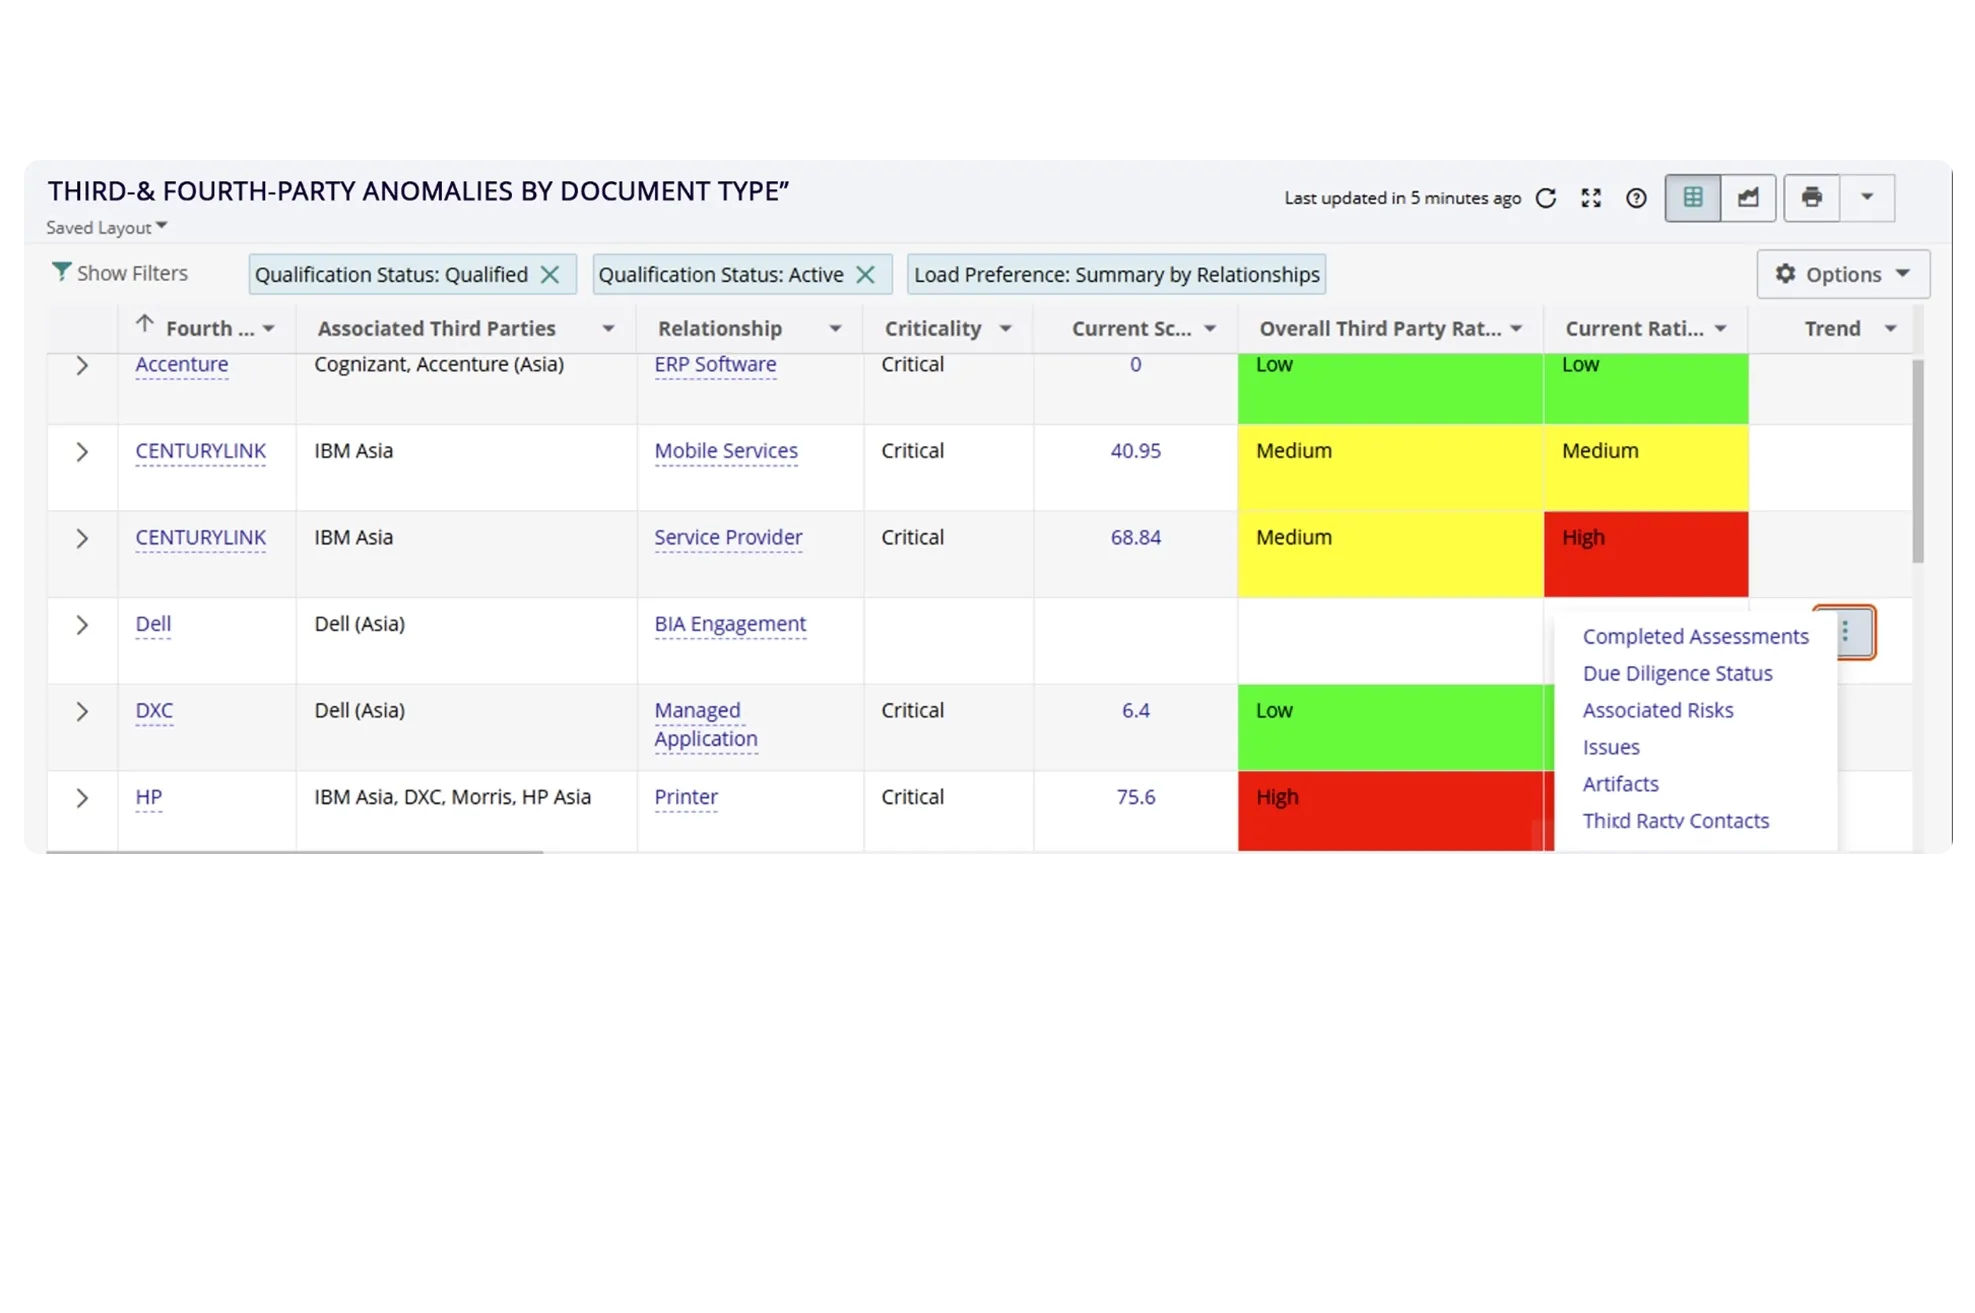Screen dimensions: 1975x1313
Task: Expand the HP row
Action: click(x=82, y=798)
